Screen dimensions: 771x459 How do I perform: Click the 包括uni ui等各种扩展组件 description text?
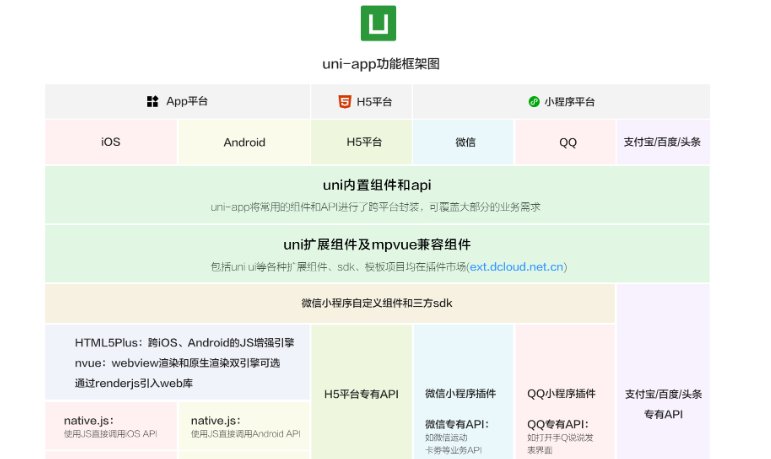click(388, 267)
